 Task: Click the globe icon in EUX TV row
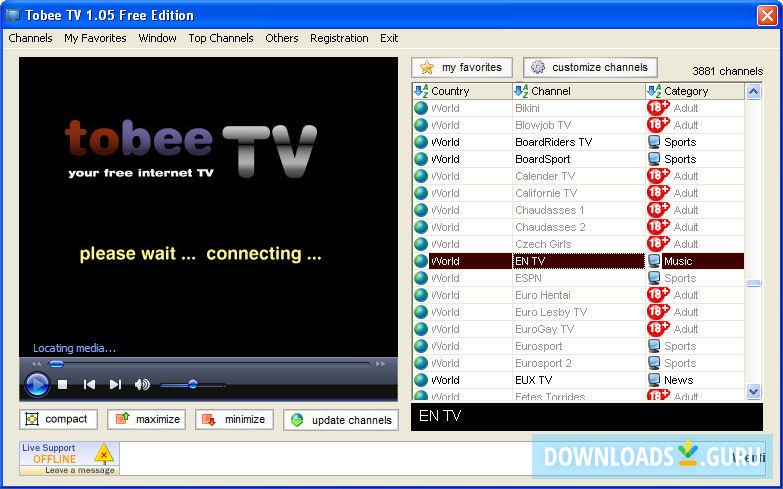point(421,380)
